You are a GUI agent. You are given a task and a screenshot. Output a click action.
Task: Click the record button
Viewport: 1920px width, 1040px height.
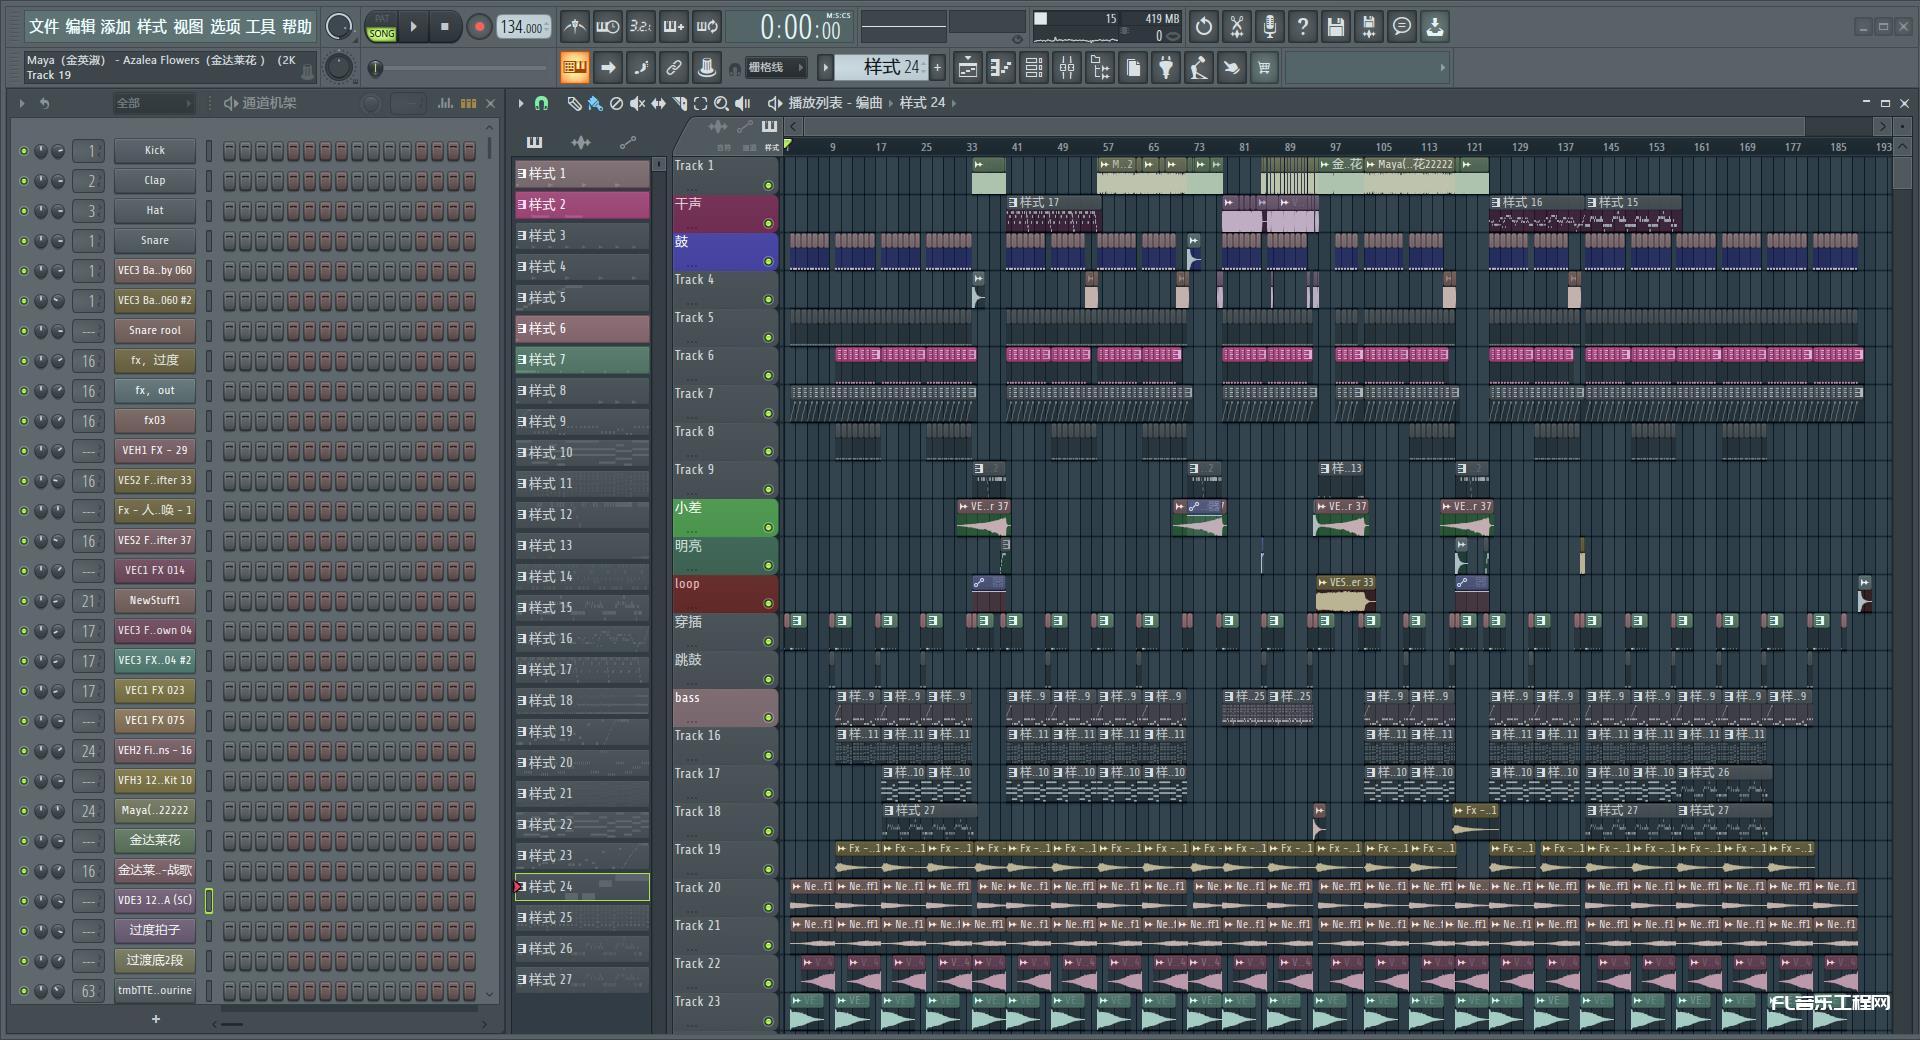coord(479,27)
